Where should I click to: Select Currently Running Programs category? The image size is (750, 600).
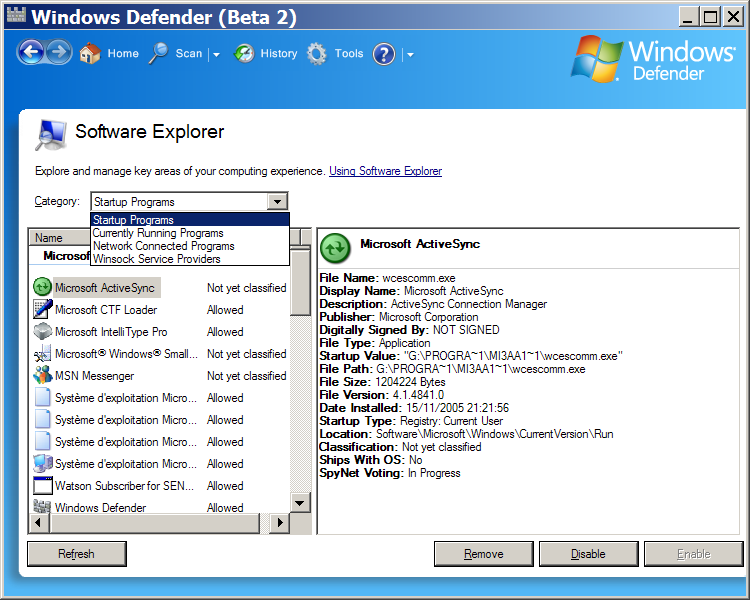[190, 233]
